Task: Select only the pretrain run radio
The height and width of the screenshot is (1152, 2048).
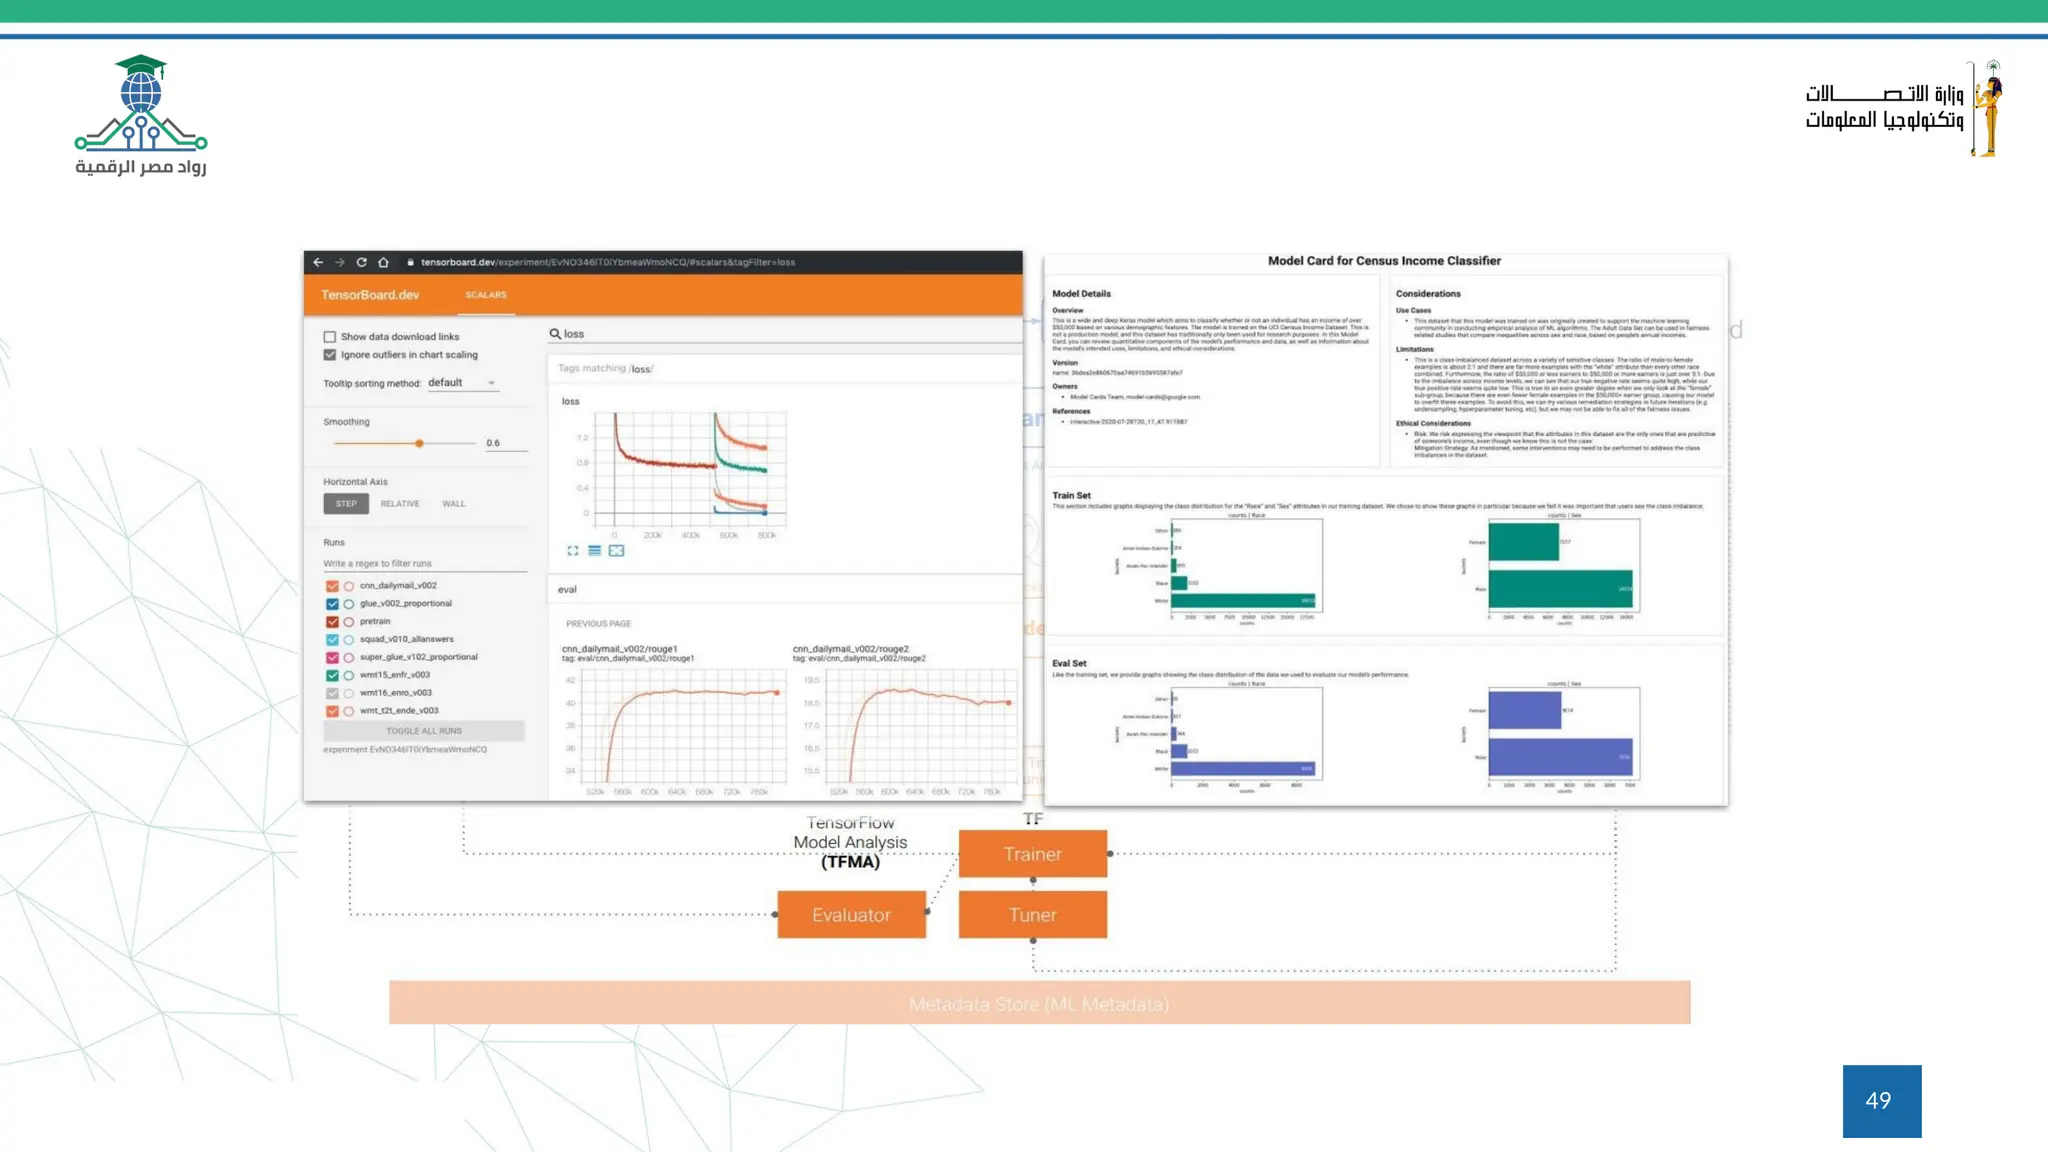Action: coord(349,622)
